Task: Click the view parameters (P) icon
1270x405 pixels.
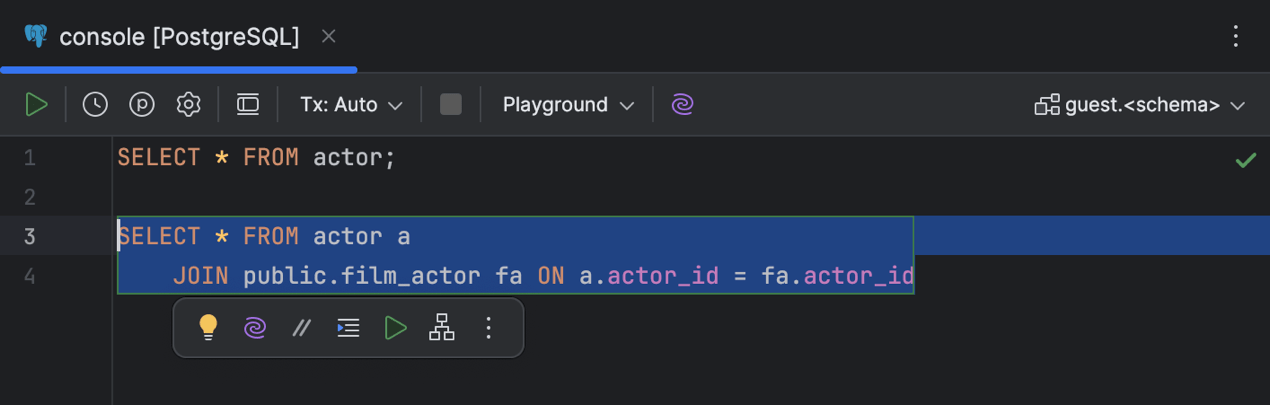Action: point(142,104)
